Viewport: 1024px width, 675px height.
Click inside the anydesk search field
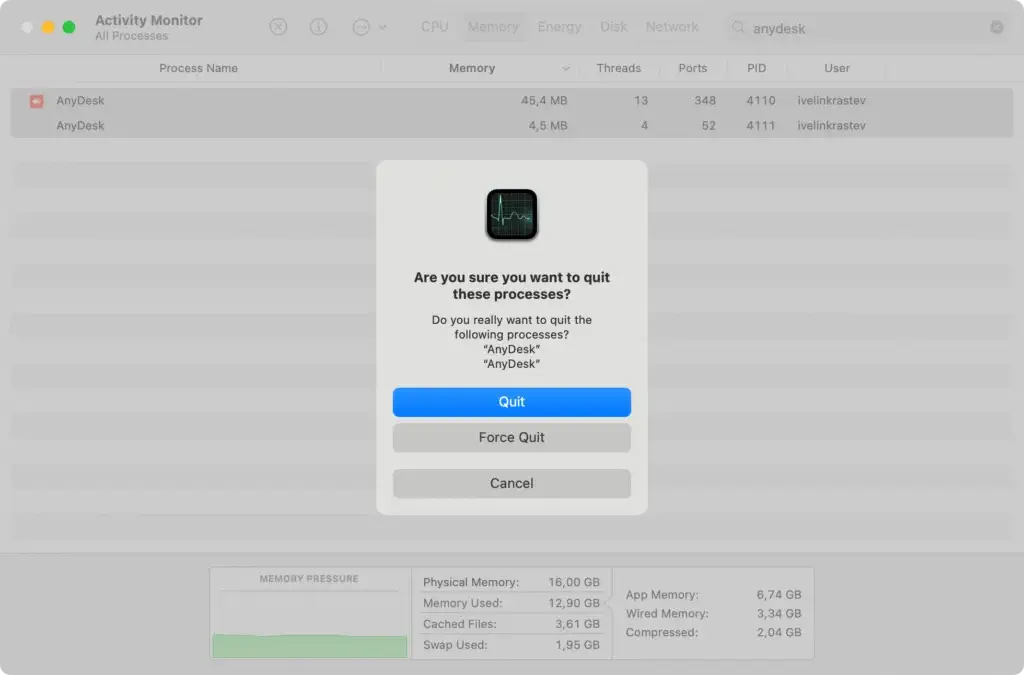pos(800,28)
